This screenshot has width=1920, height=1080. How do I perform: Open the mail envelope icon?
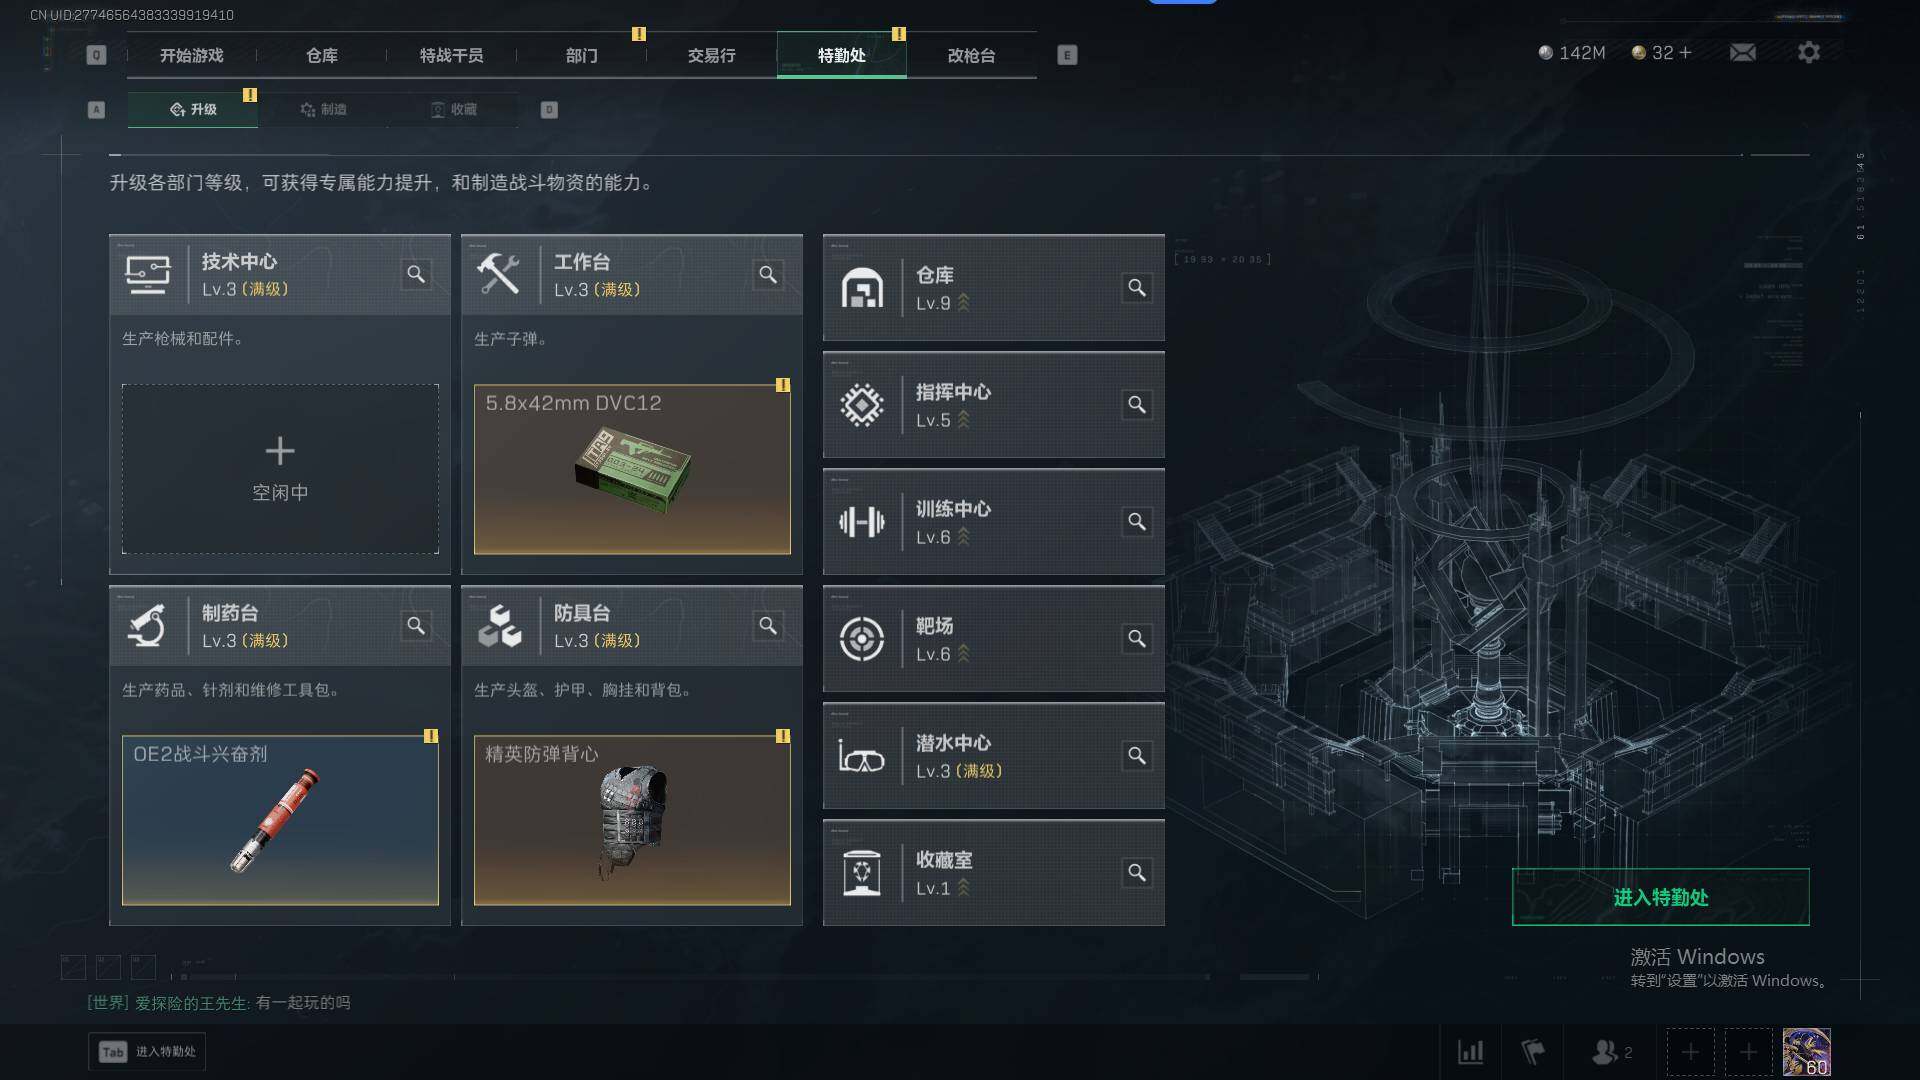[1742, 52]
